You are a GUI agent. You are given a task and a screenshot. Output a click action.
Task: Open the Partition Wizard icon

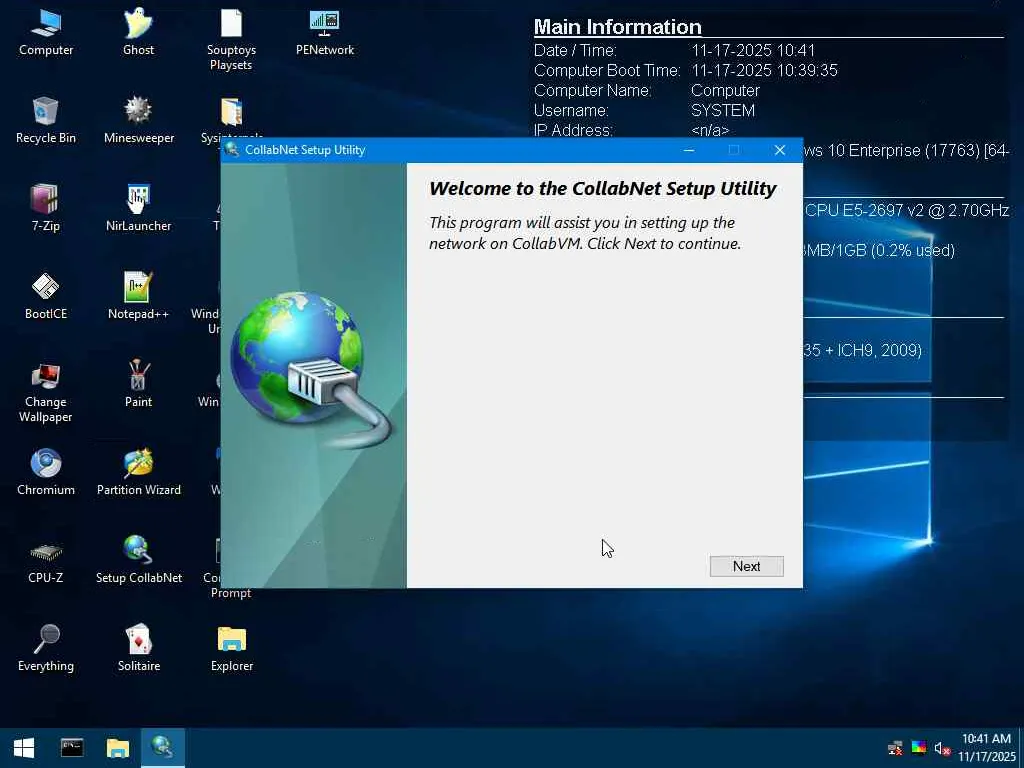coord(138,472)
